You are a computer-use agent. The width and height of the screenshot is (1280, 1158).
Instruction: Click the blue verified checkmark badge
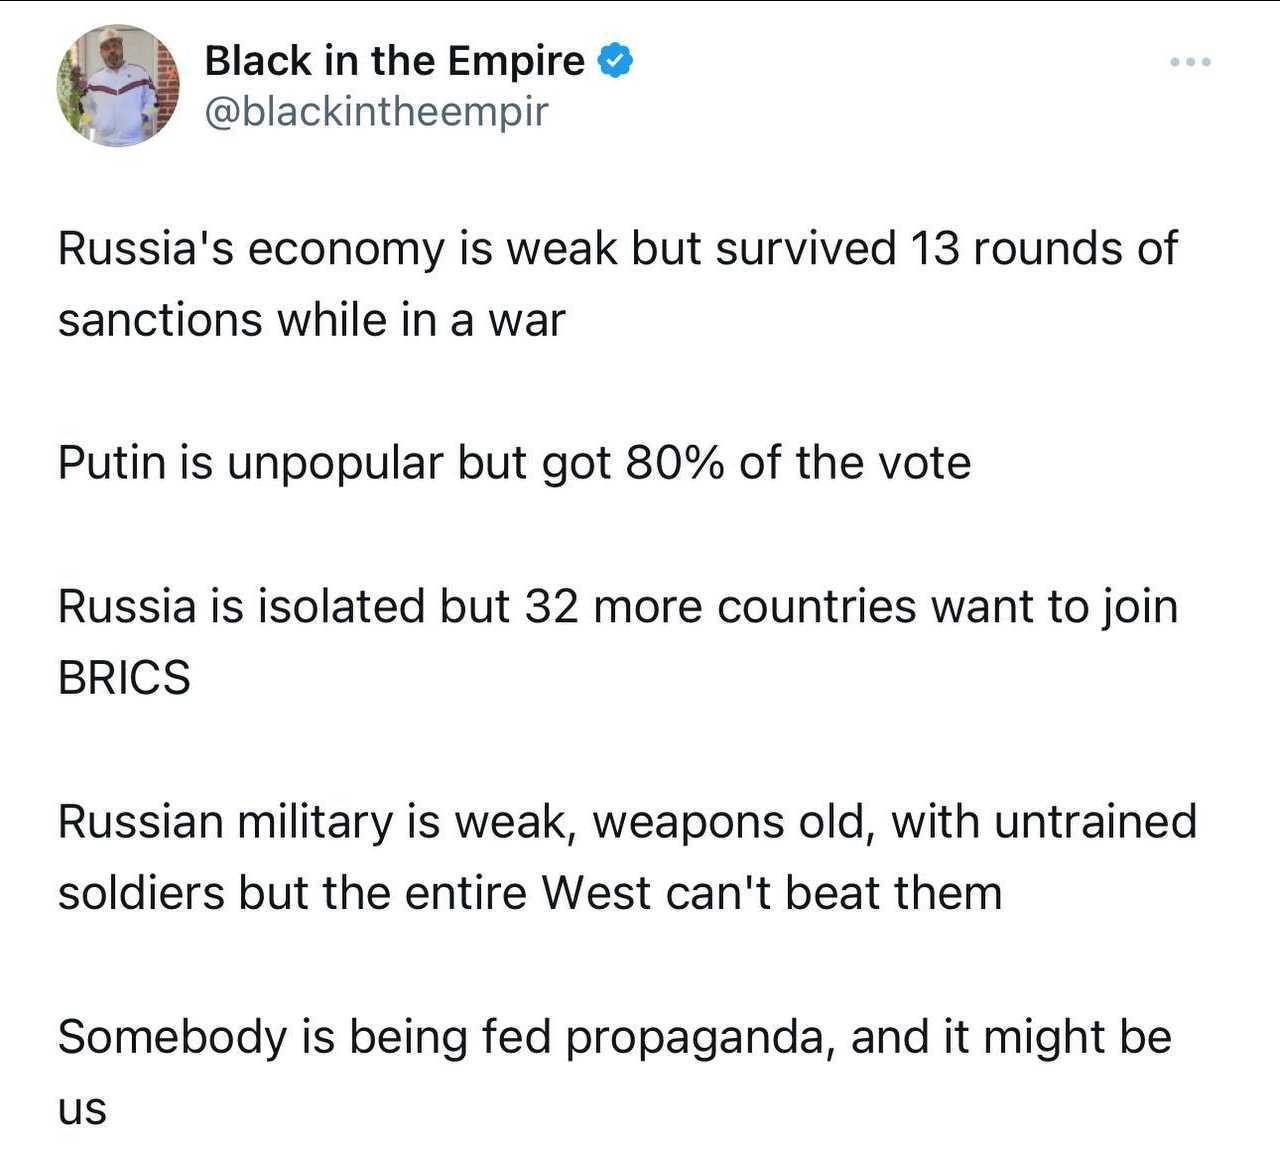click(615, 61)
